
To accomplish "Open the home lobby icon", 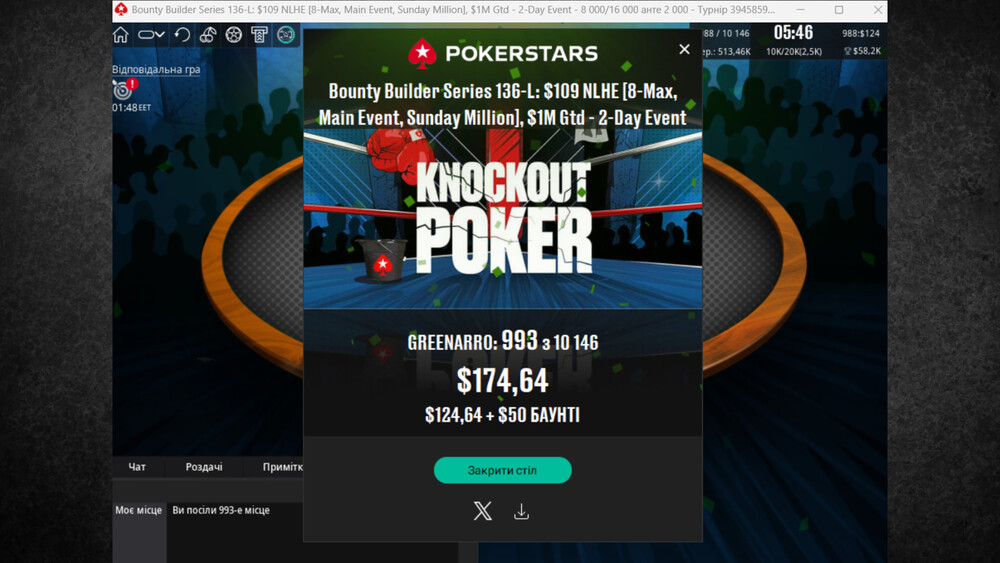I will [x=121, y=34].
